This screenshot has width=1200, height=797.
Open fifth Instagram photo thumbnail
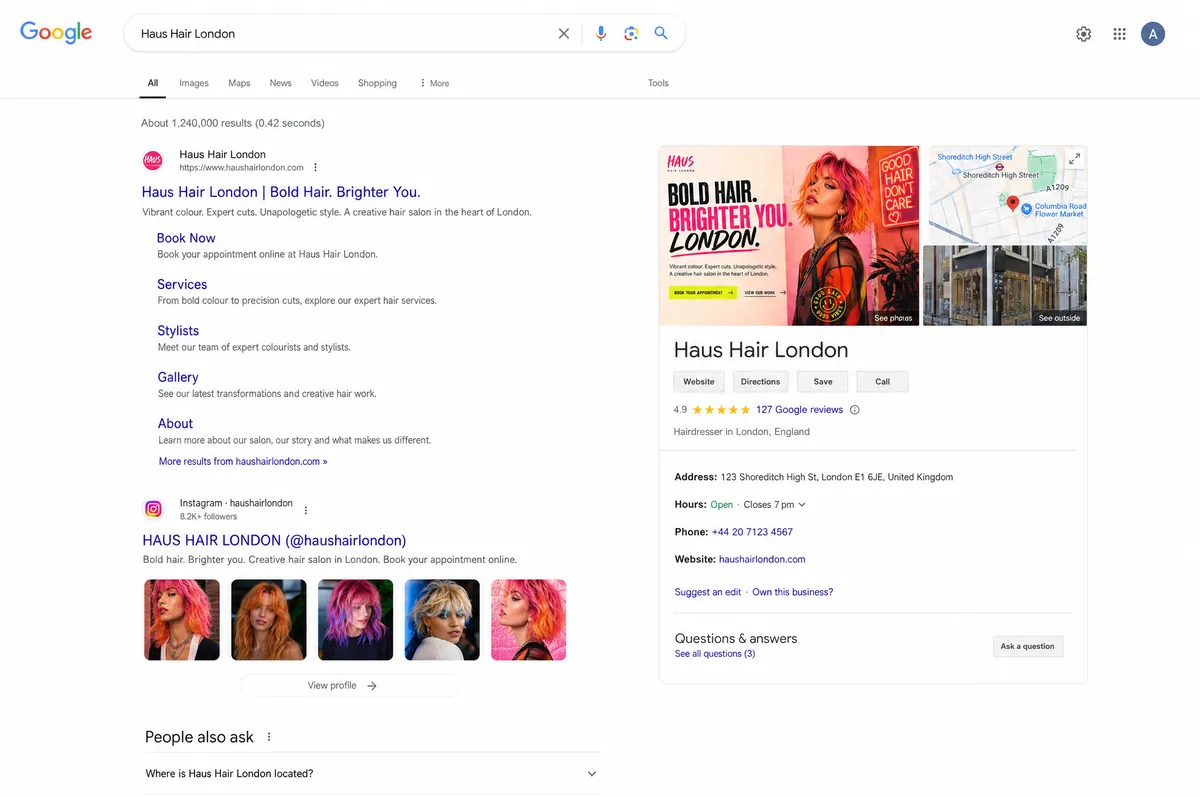(x=529, y=620)
